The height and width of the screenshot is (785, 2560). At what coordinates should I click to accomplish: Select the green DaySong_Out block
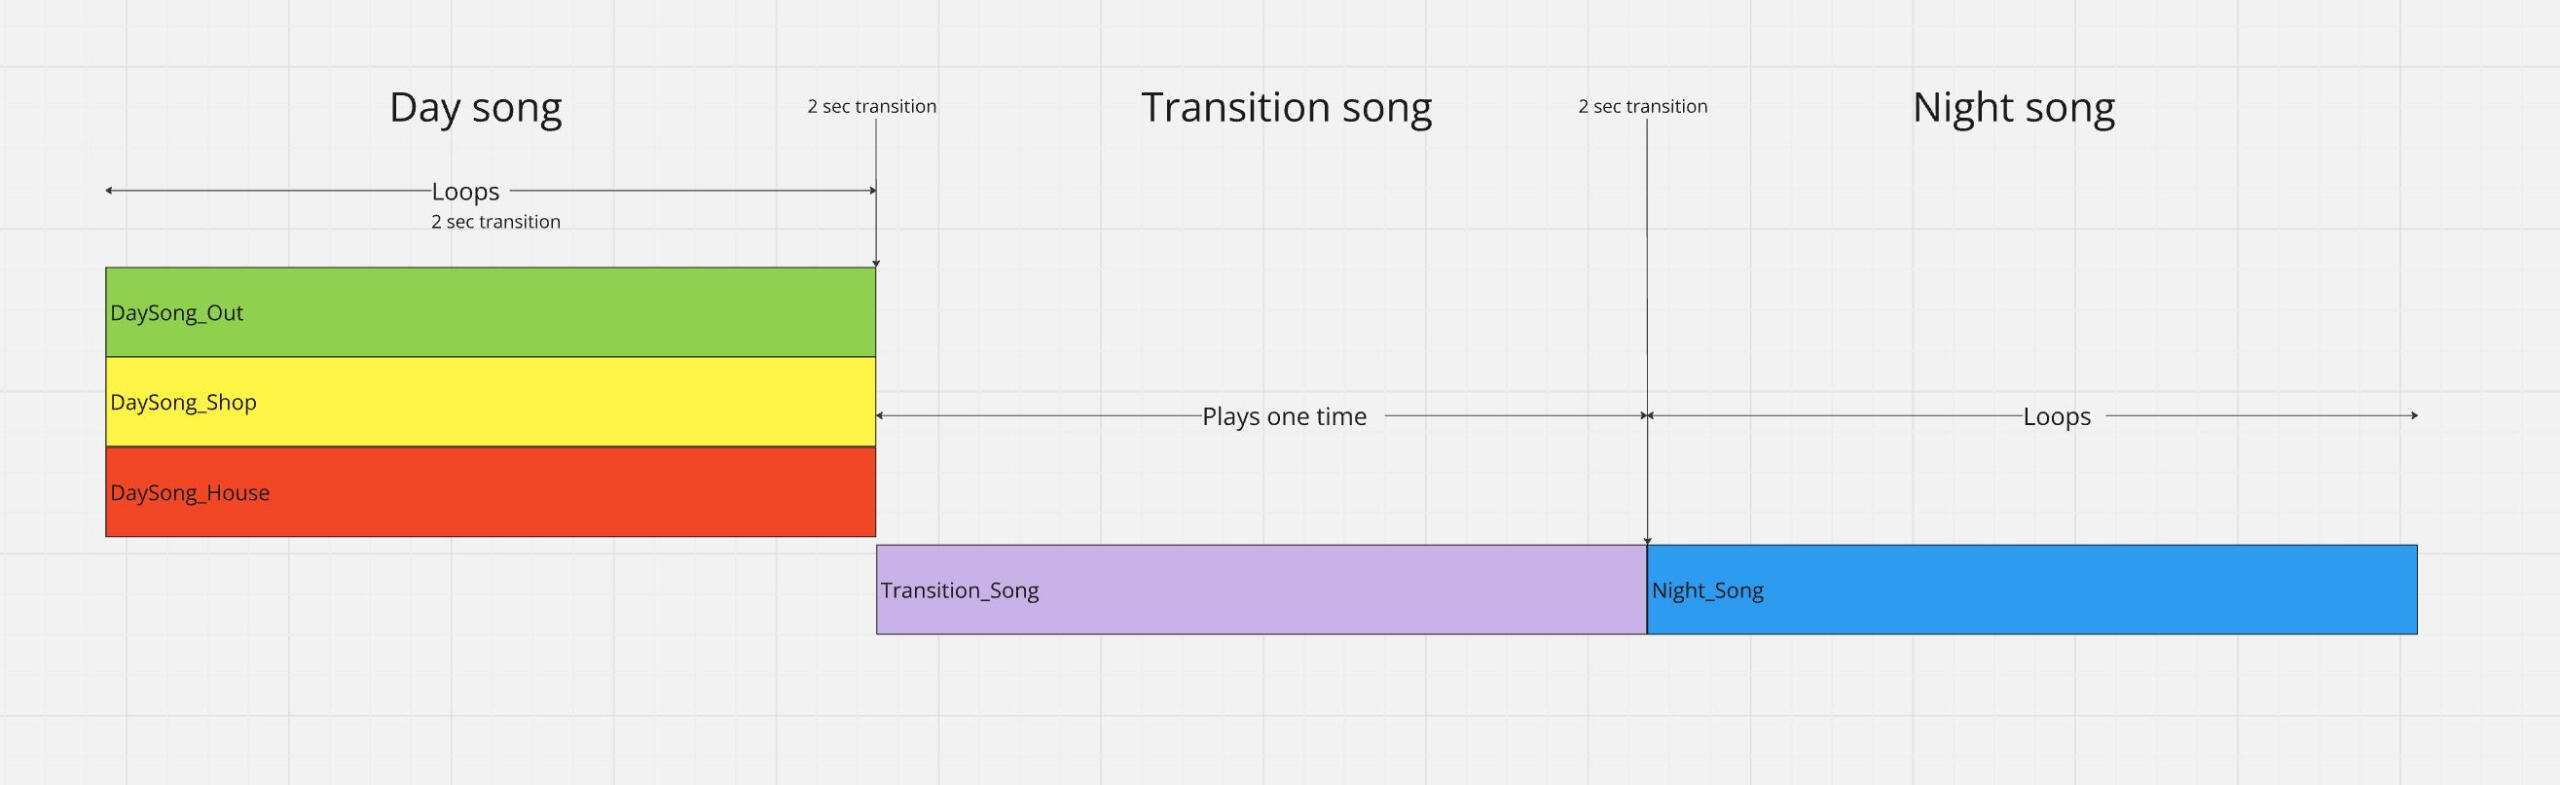[490, 312]
